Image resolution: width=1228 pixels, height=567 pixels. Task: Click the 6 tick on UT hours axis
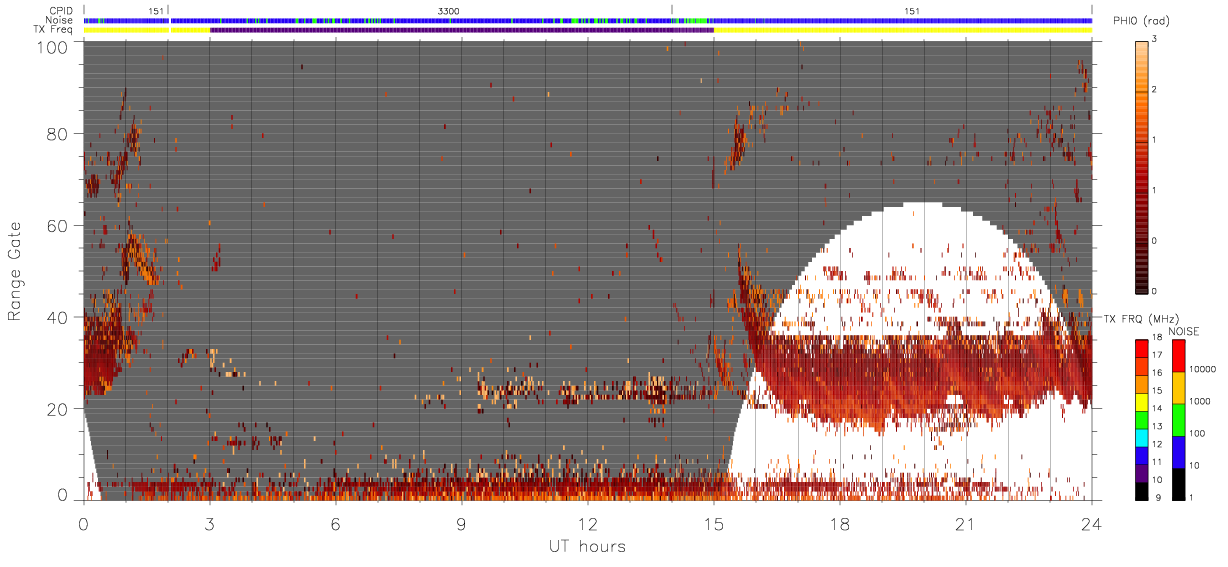pyautogui.click(x=336, y=523)
